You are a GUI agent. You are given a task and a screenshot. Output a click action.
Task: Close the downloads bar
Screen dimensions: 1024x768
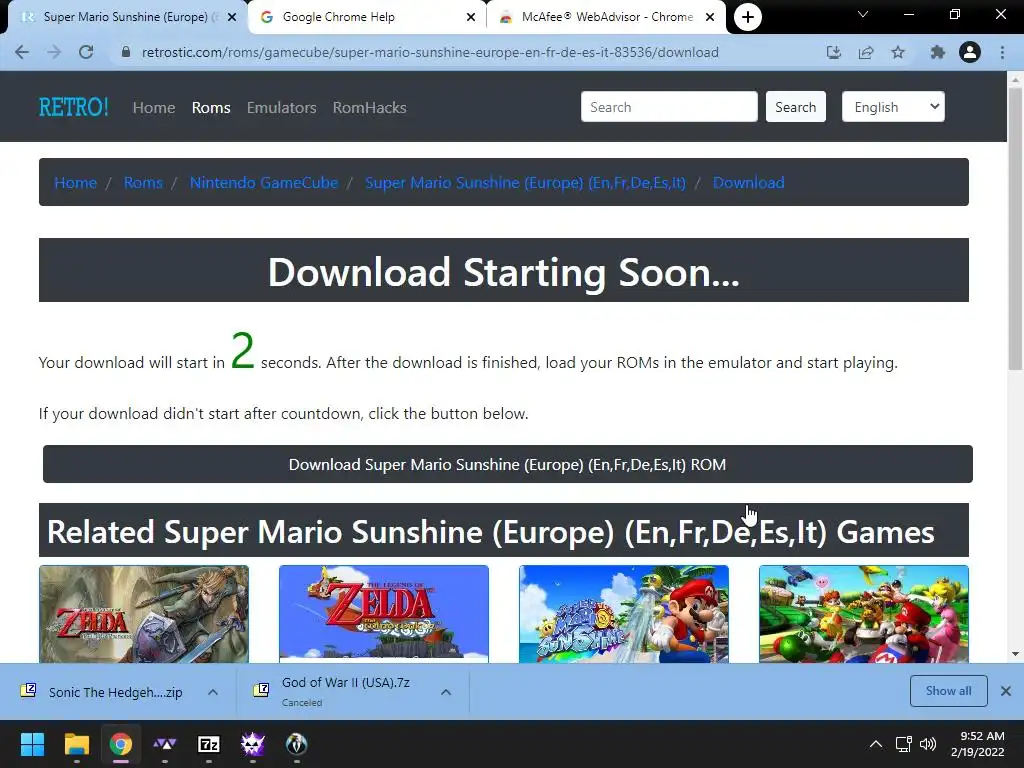click(x=1006, y=691)
